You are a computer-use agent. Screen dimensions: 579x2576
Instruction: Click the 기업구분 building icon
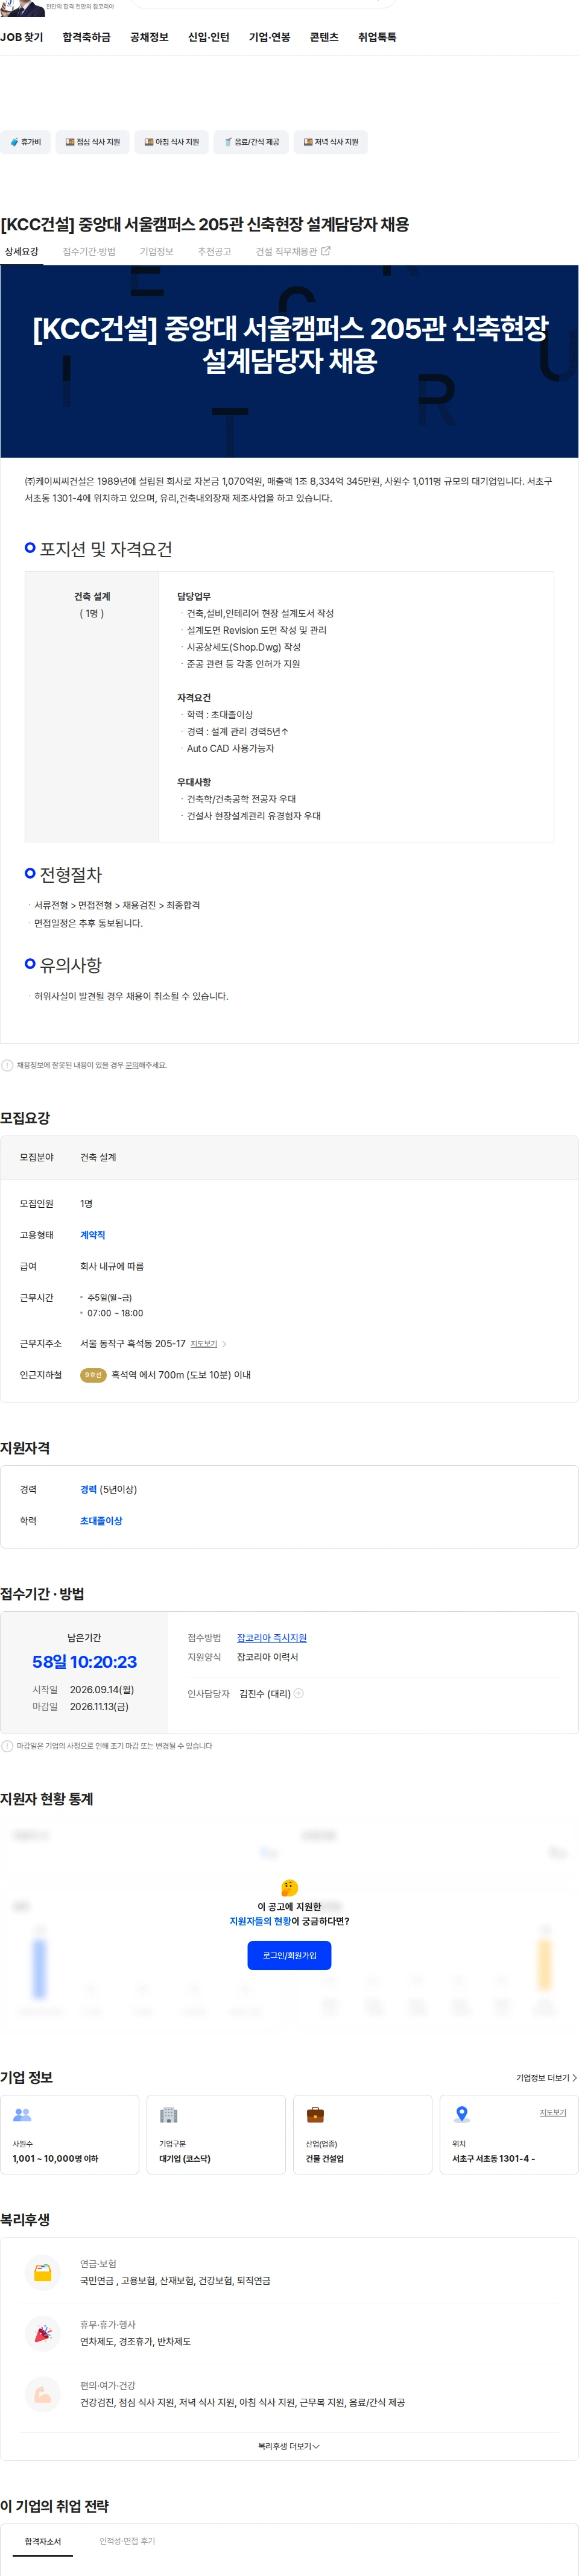(168, 2114)
